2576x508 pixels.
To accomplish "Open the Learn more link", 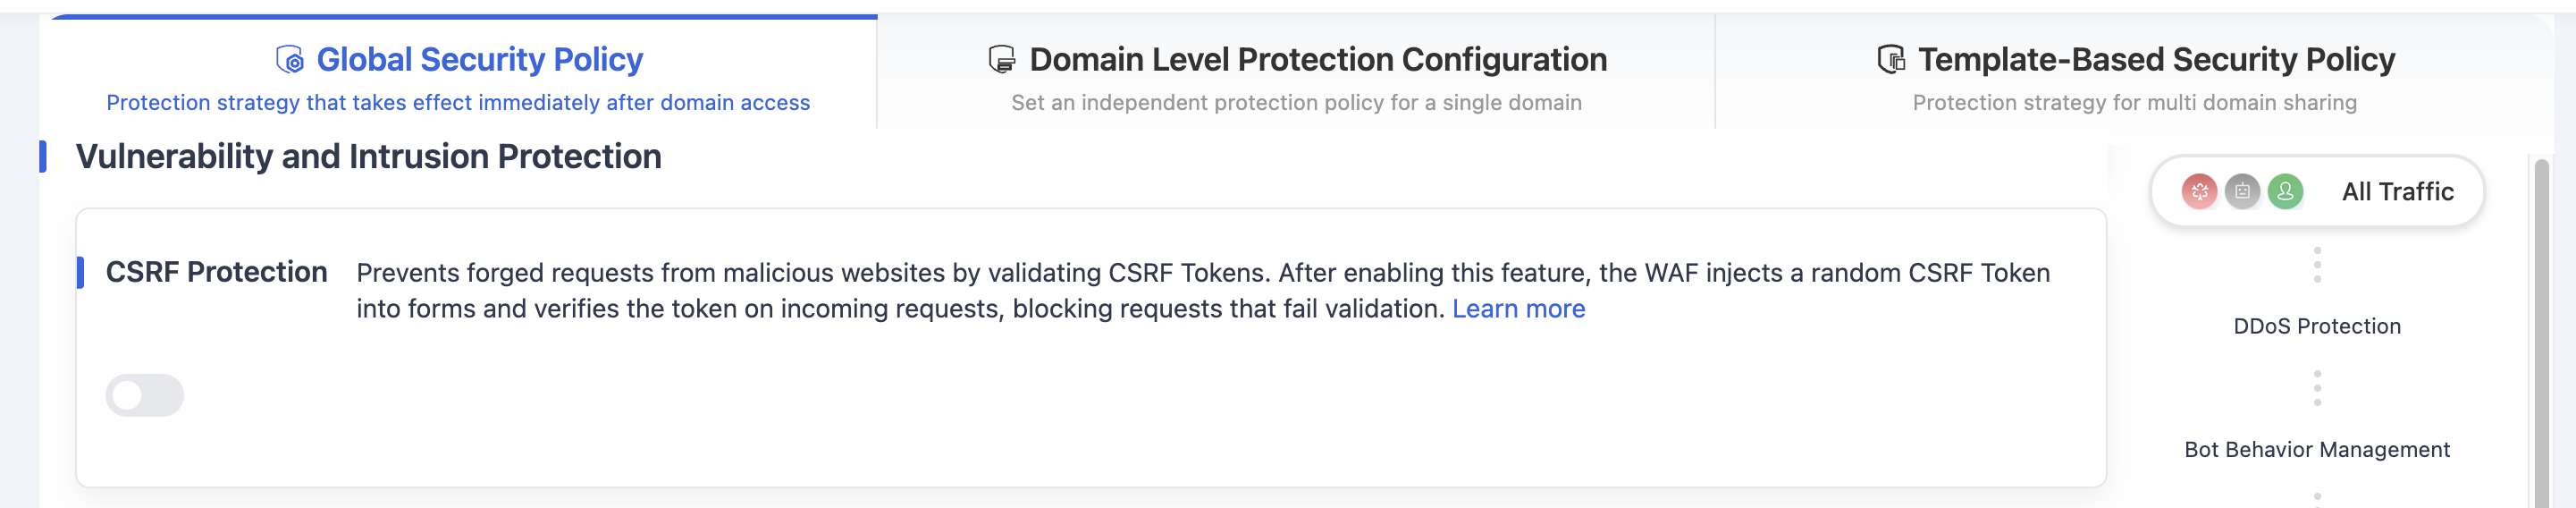I will click(x=1518, y=309).
